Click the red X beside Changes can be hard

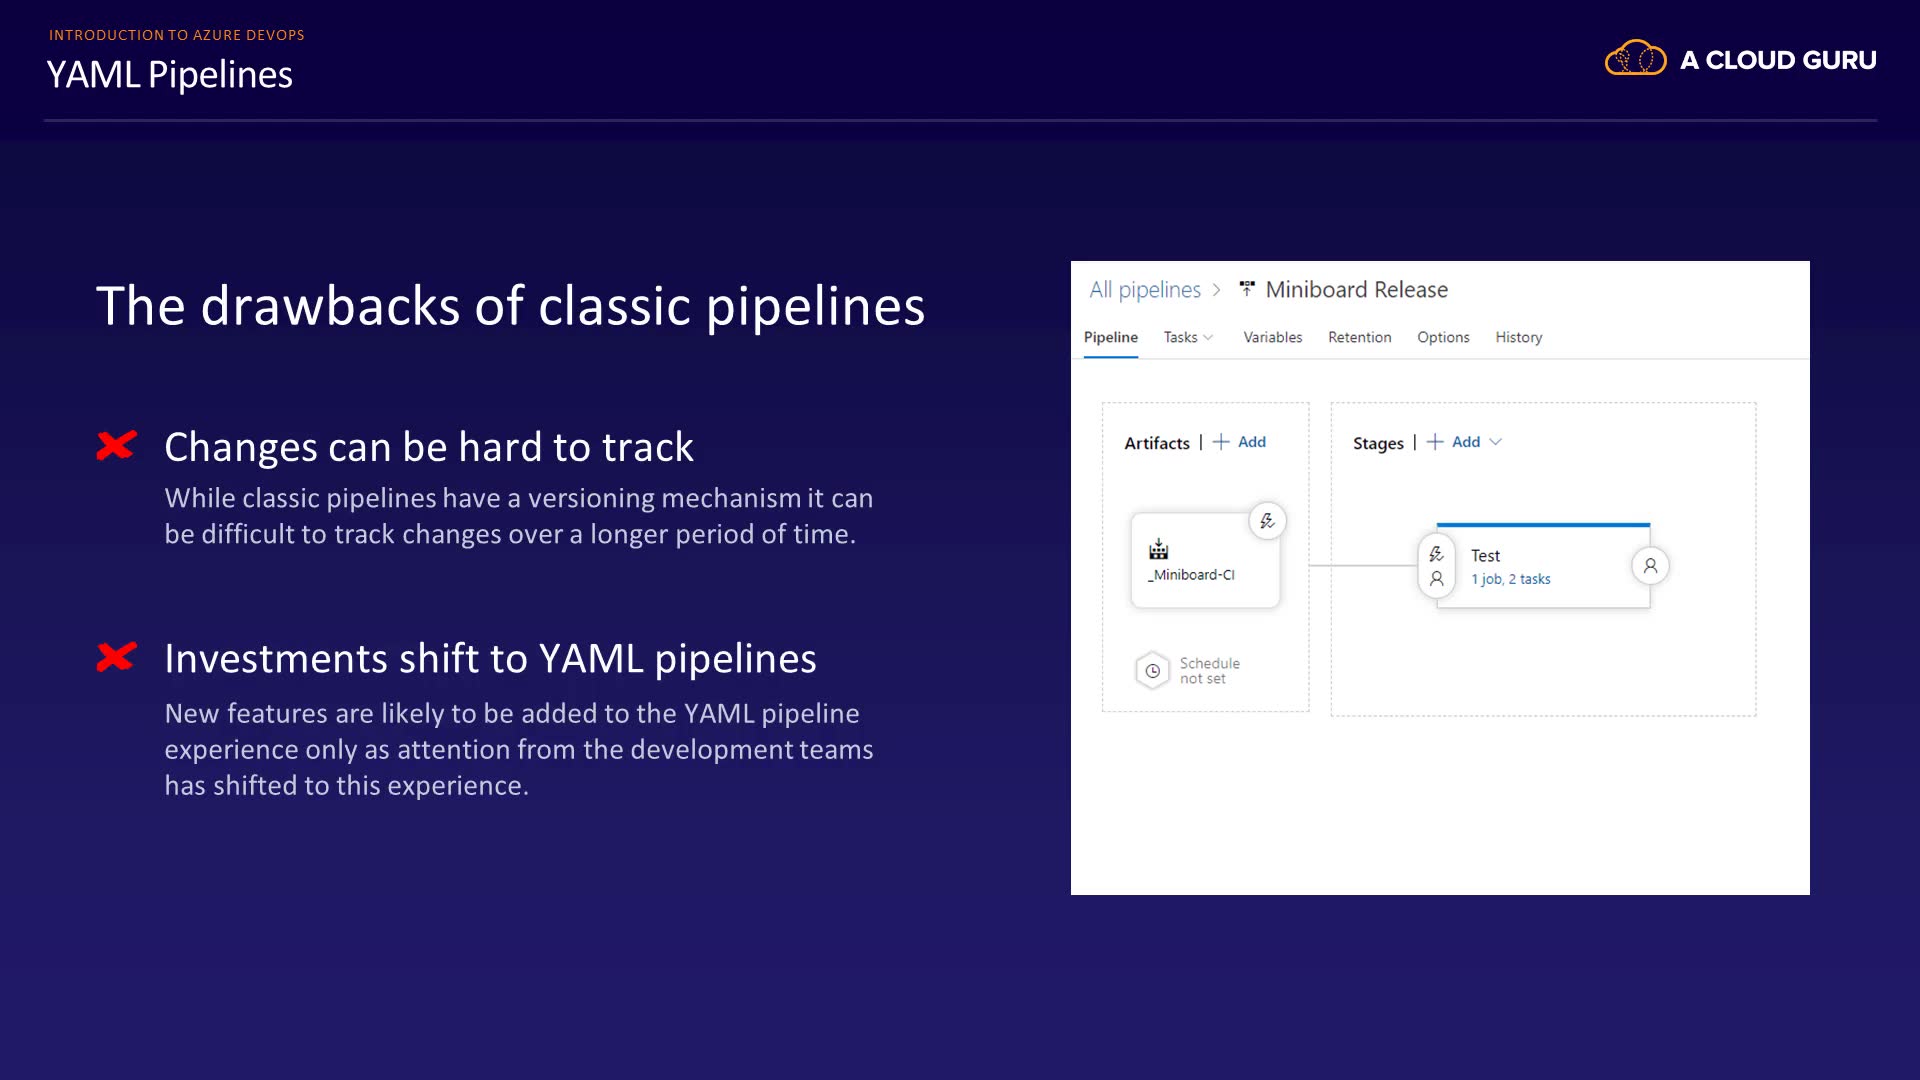pos(116,446)
